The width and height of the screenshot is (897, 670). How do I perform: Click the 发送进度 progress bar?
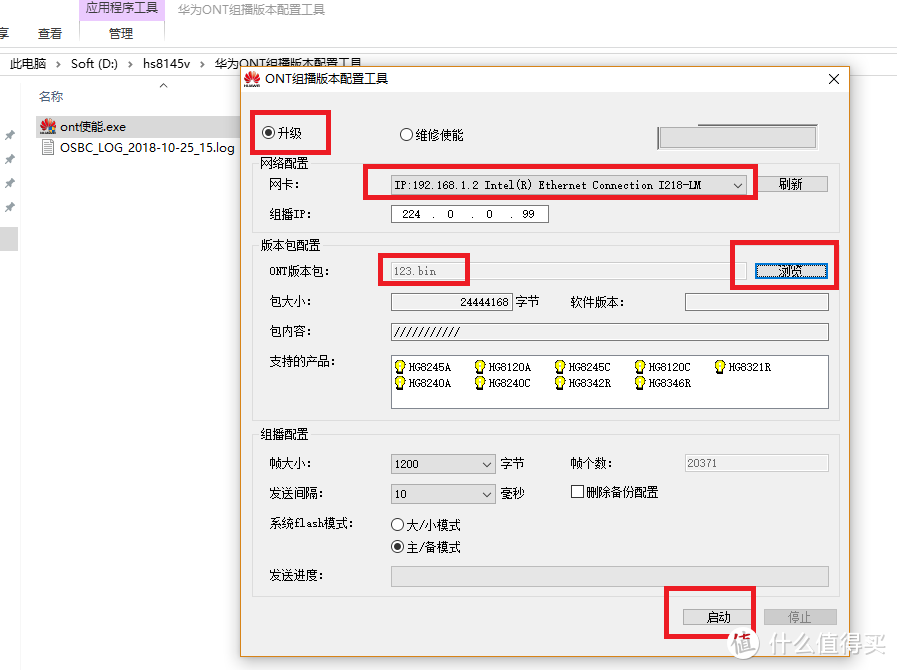[x=609, y=576]
